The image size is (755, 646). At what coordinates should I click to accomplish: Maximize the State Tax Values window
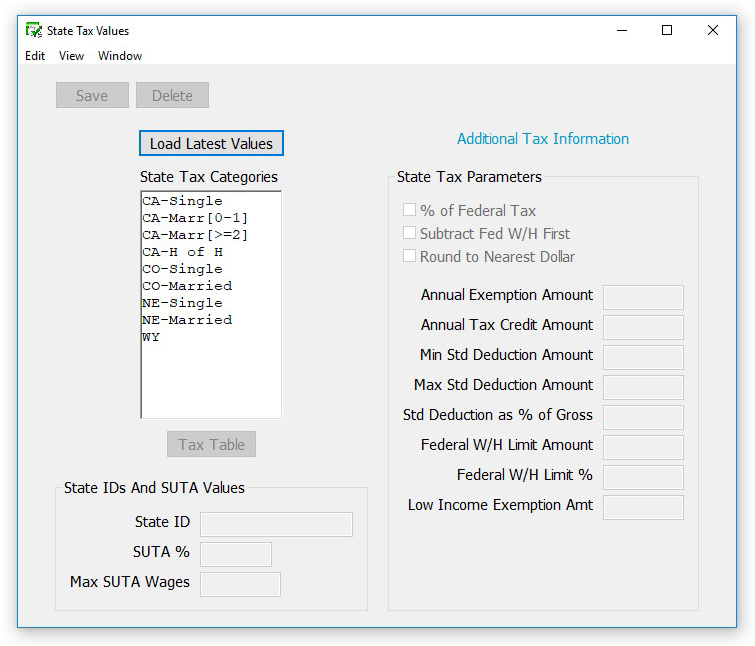667,30
